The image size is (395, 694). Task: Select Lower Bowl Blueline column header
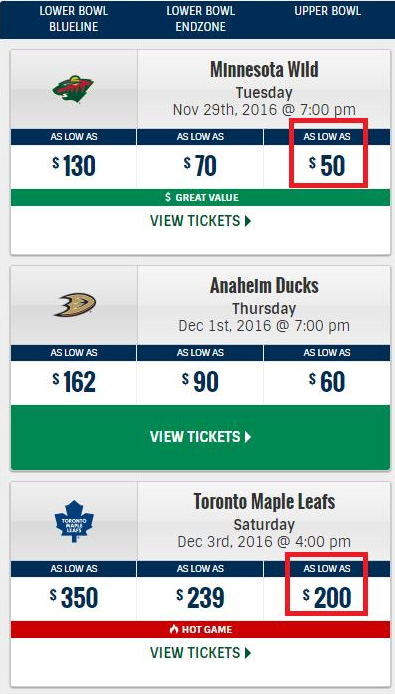[74, 19]
